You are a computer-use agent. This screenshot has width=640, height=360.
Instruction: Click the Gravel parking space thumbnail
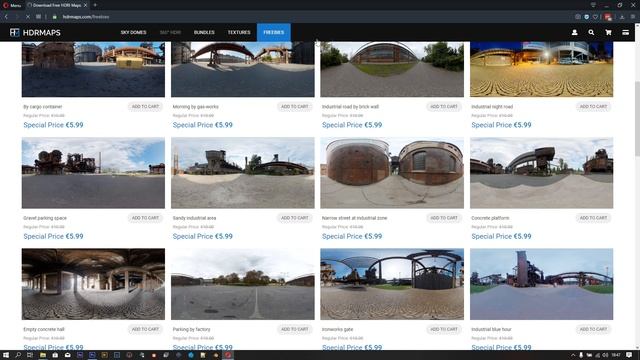[93, 173]
